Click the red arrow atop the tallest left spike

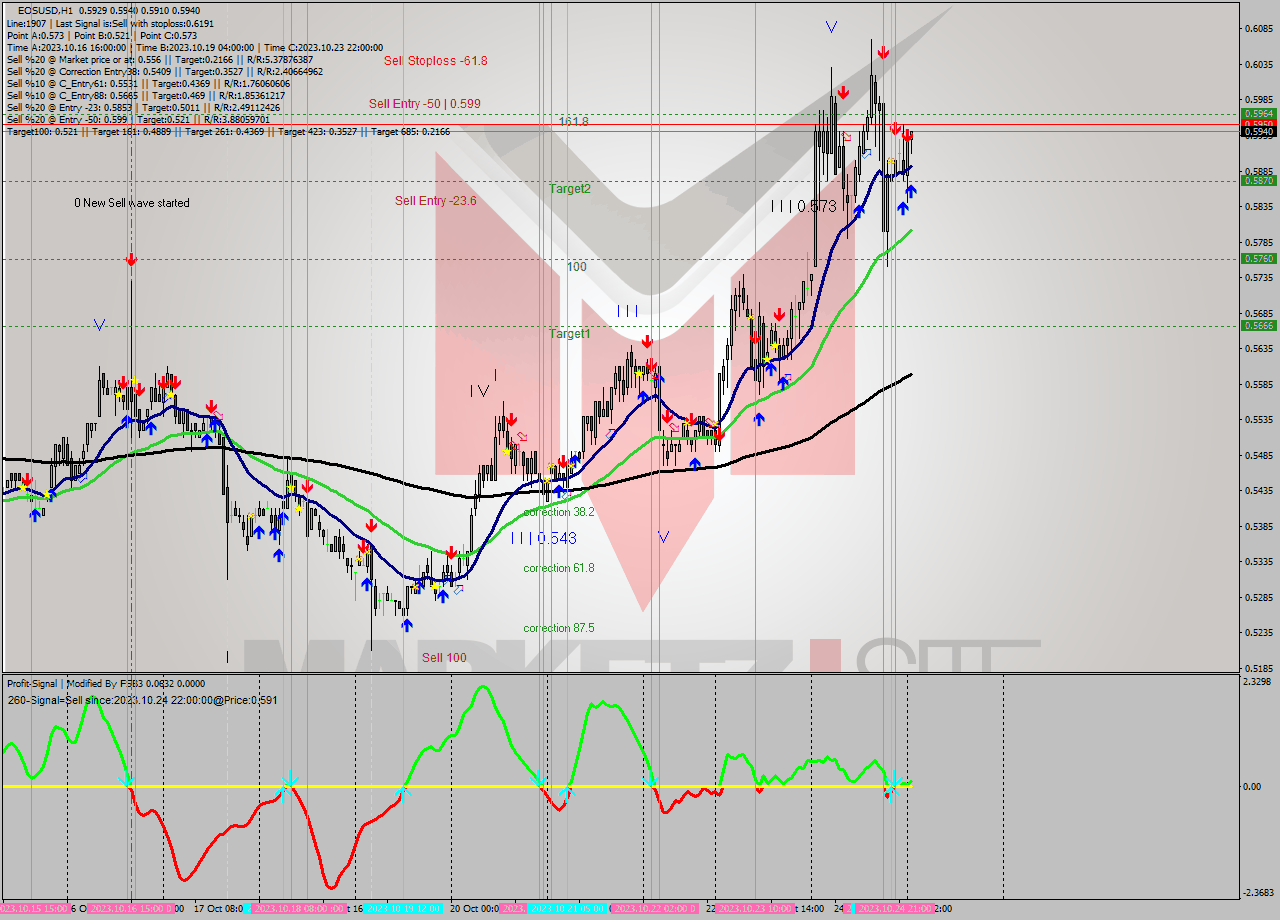(131, 260)
